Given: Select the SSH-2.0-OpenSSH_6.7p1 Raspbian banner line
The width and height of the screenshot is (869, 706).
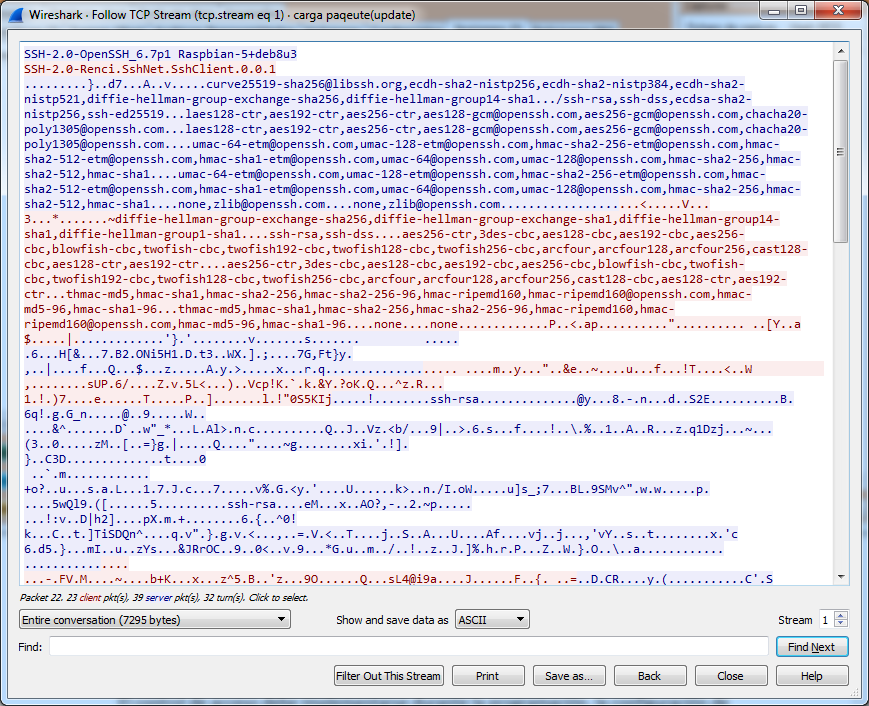Looking at the screenshot, I should pos(160,53).
